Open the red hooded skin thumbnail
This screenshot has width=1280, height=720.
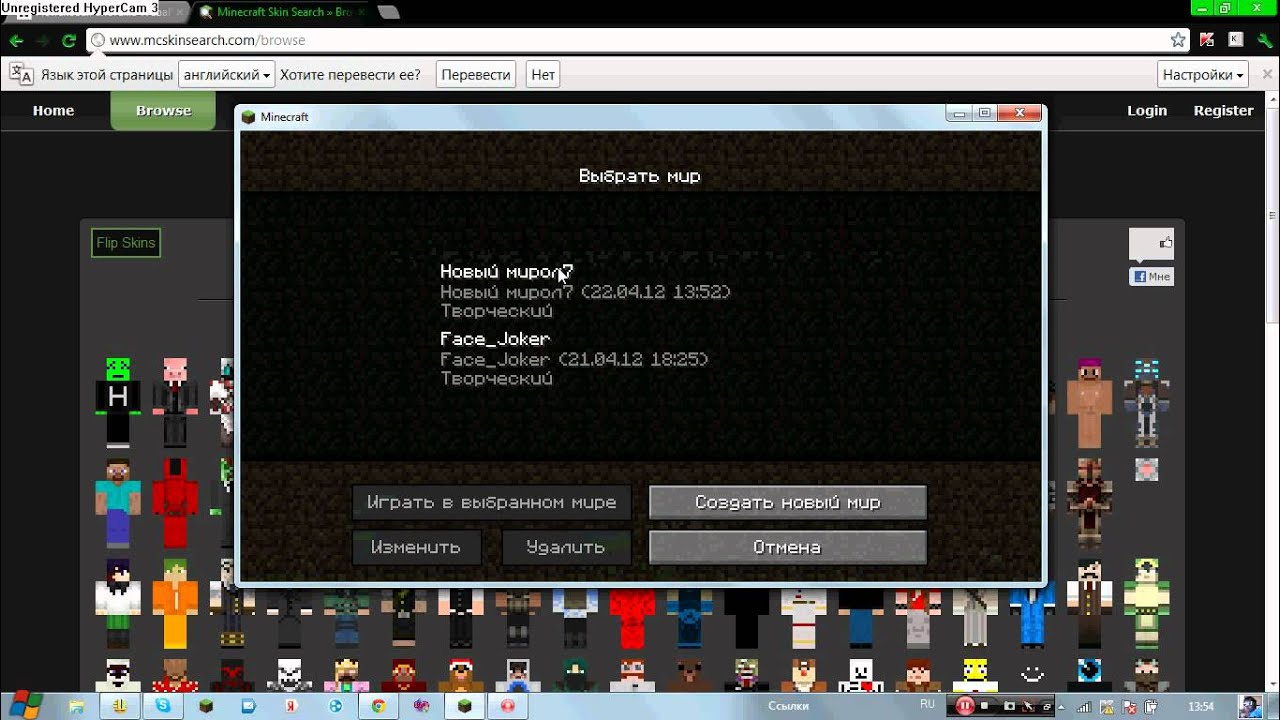pos(175,503)
